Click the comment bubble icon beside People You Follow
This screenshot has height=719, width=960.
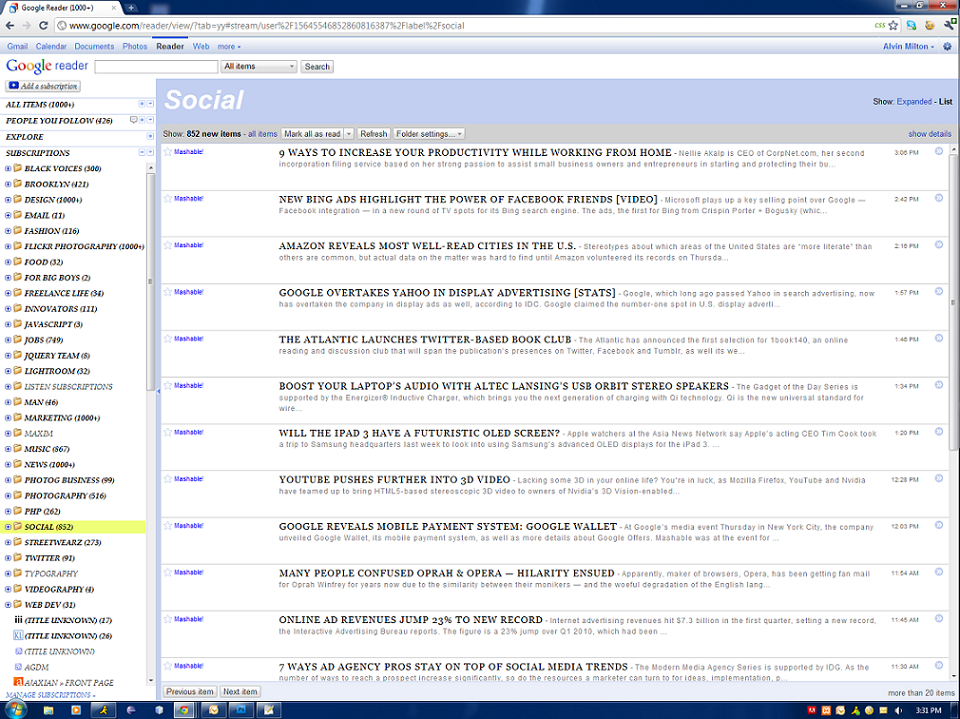[x=133, y=120]
